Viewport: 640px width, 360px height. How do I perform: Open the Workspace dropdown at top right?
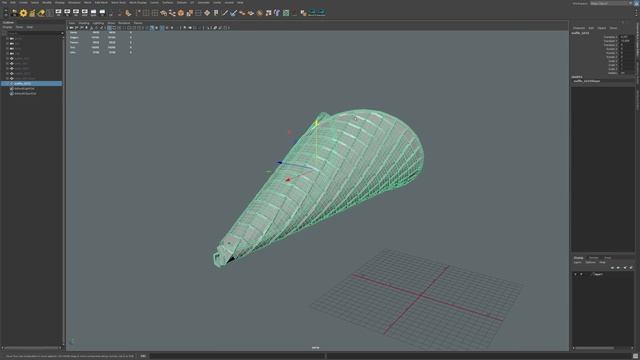pos(610,3)
